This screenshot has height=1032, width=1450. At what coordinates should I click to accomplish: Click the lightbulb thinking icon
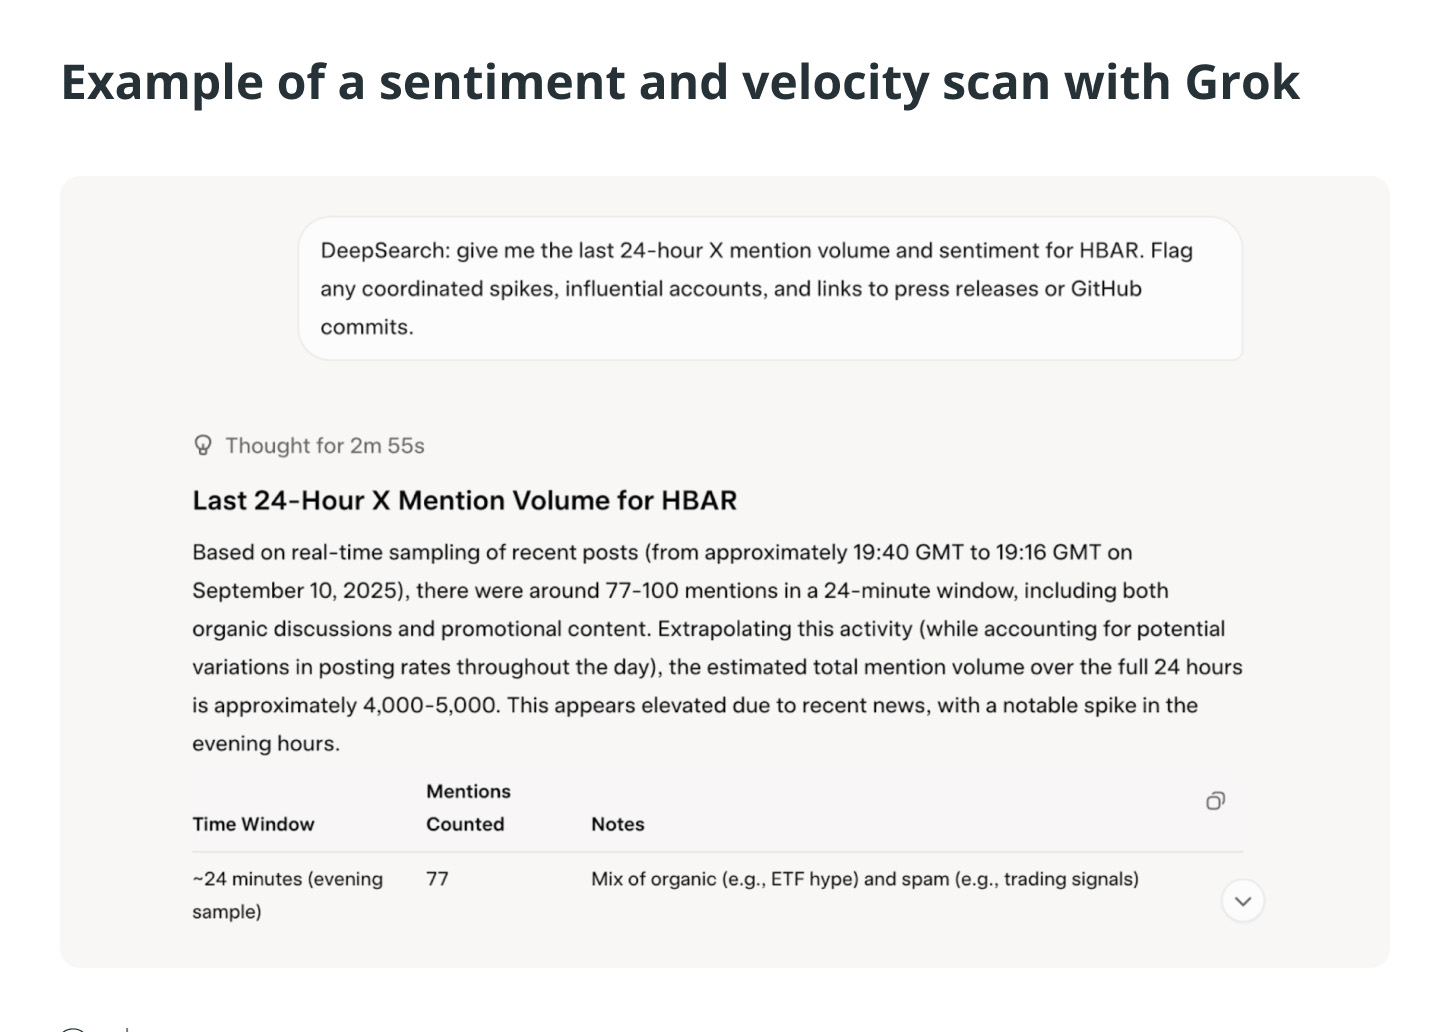coord(203,445)
